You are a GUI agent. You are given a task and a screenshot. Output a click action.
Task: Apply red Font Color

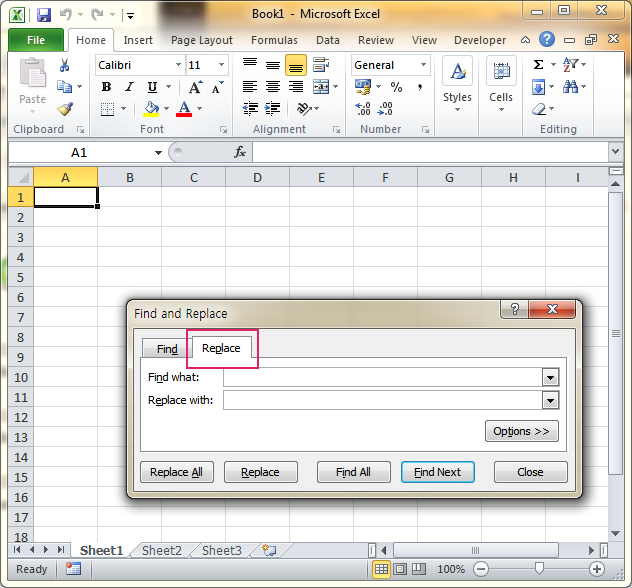[x=184, y=109]
